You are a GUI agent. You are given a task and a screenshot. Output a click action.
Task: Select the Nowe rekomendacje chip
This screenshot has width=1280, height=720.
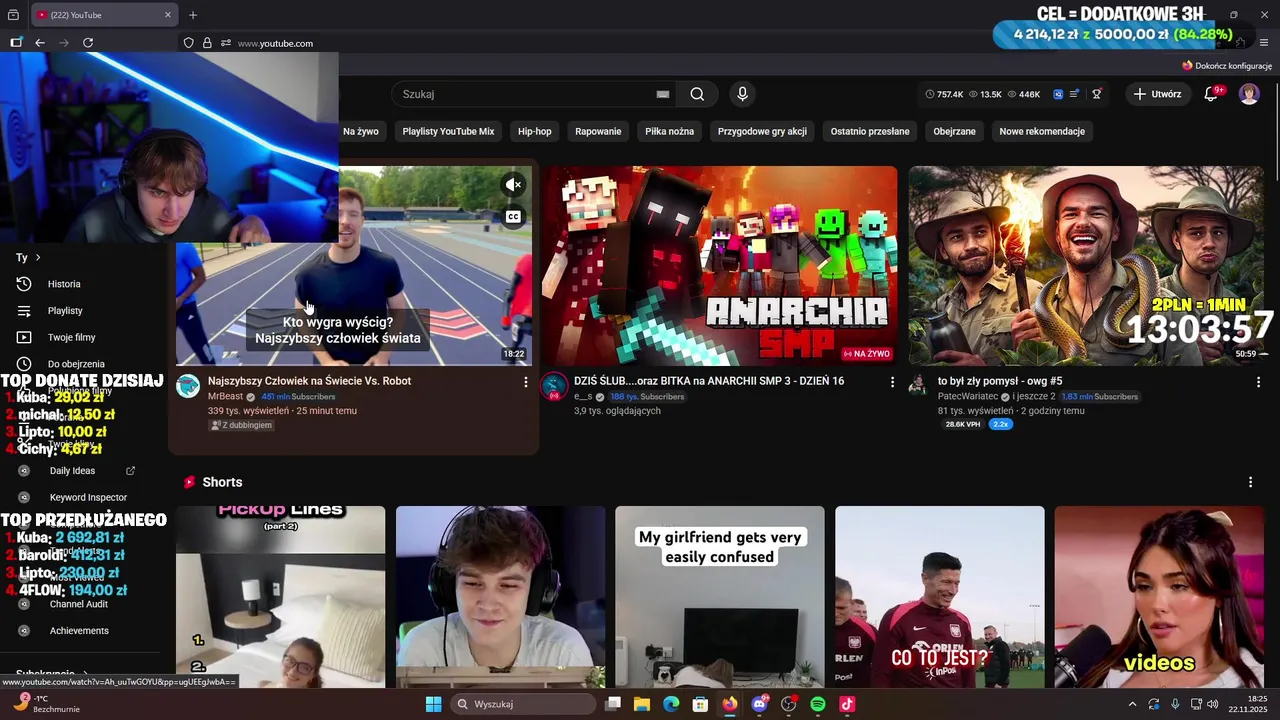pos(1042,131)
